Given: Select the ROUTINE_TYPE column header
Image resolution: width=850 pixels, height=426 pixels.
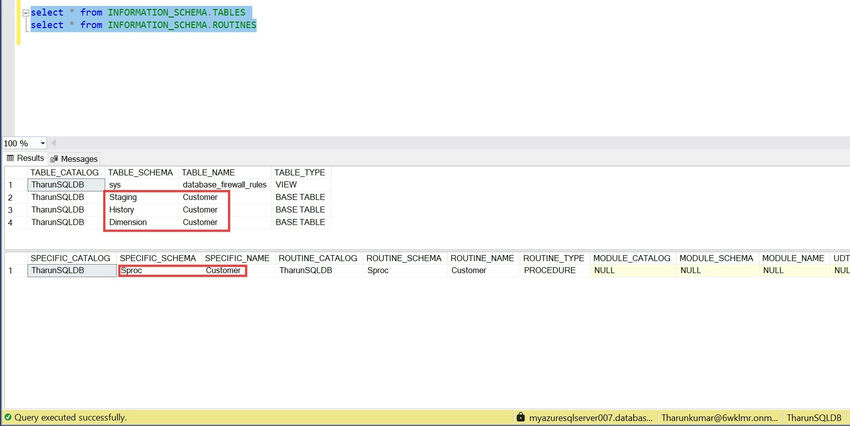Looking at the screenshot, I should coord(555,258).
